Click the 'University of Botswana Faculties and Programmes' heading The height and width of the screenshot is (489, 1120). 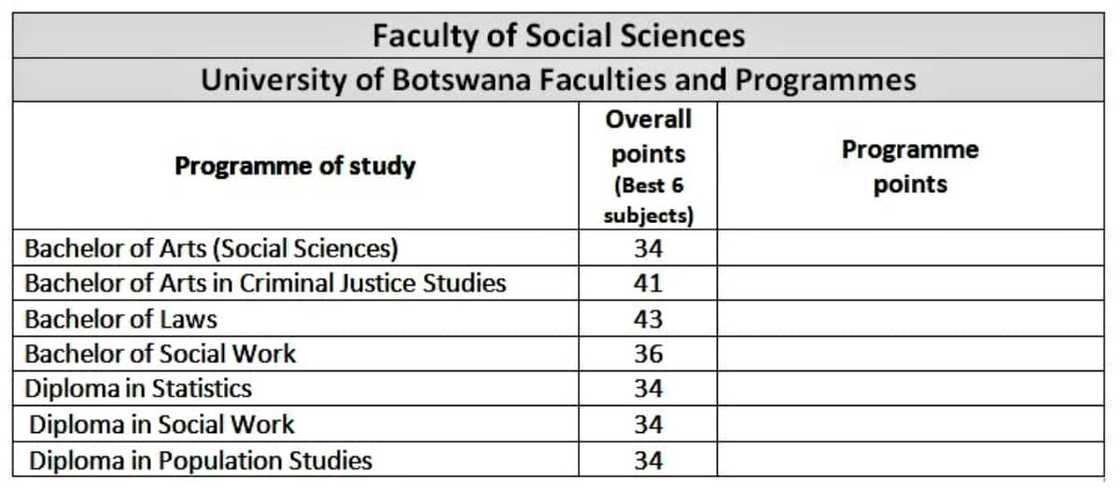[558, 80]
